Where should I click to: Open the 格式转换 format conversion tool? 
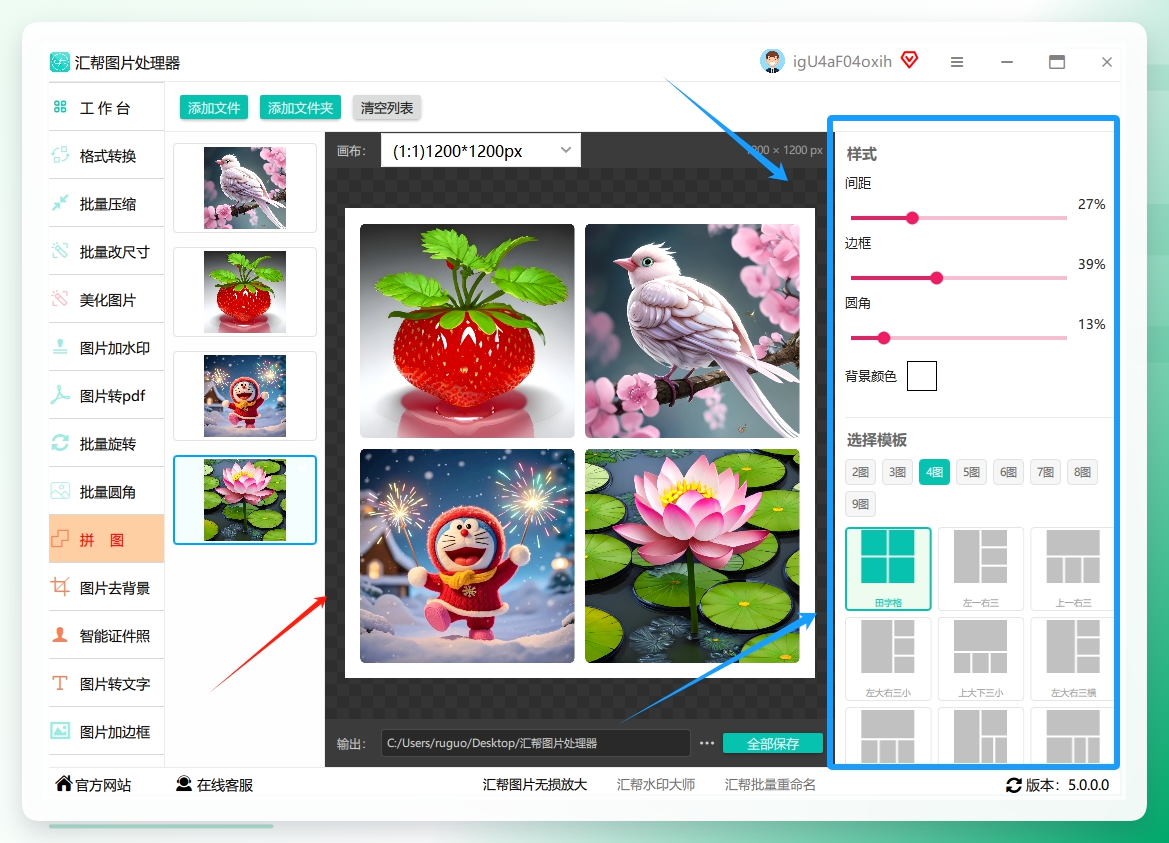(107, 156)
